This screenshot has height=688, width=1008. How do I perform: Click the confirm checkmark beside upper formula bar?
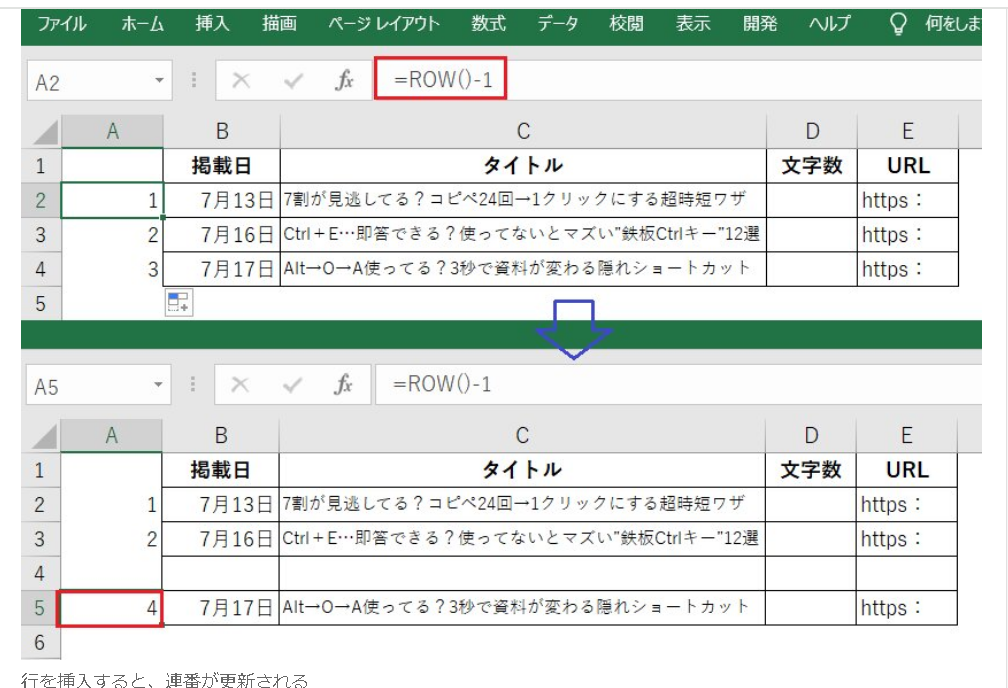(x=293, y=81)
